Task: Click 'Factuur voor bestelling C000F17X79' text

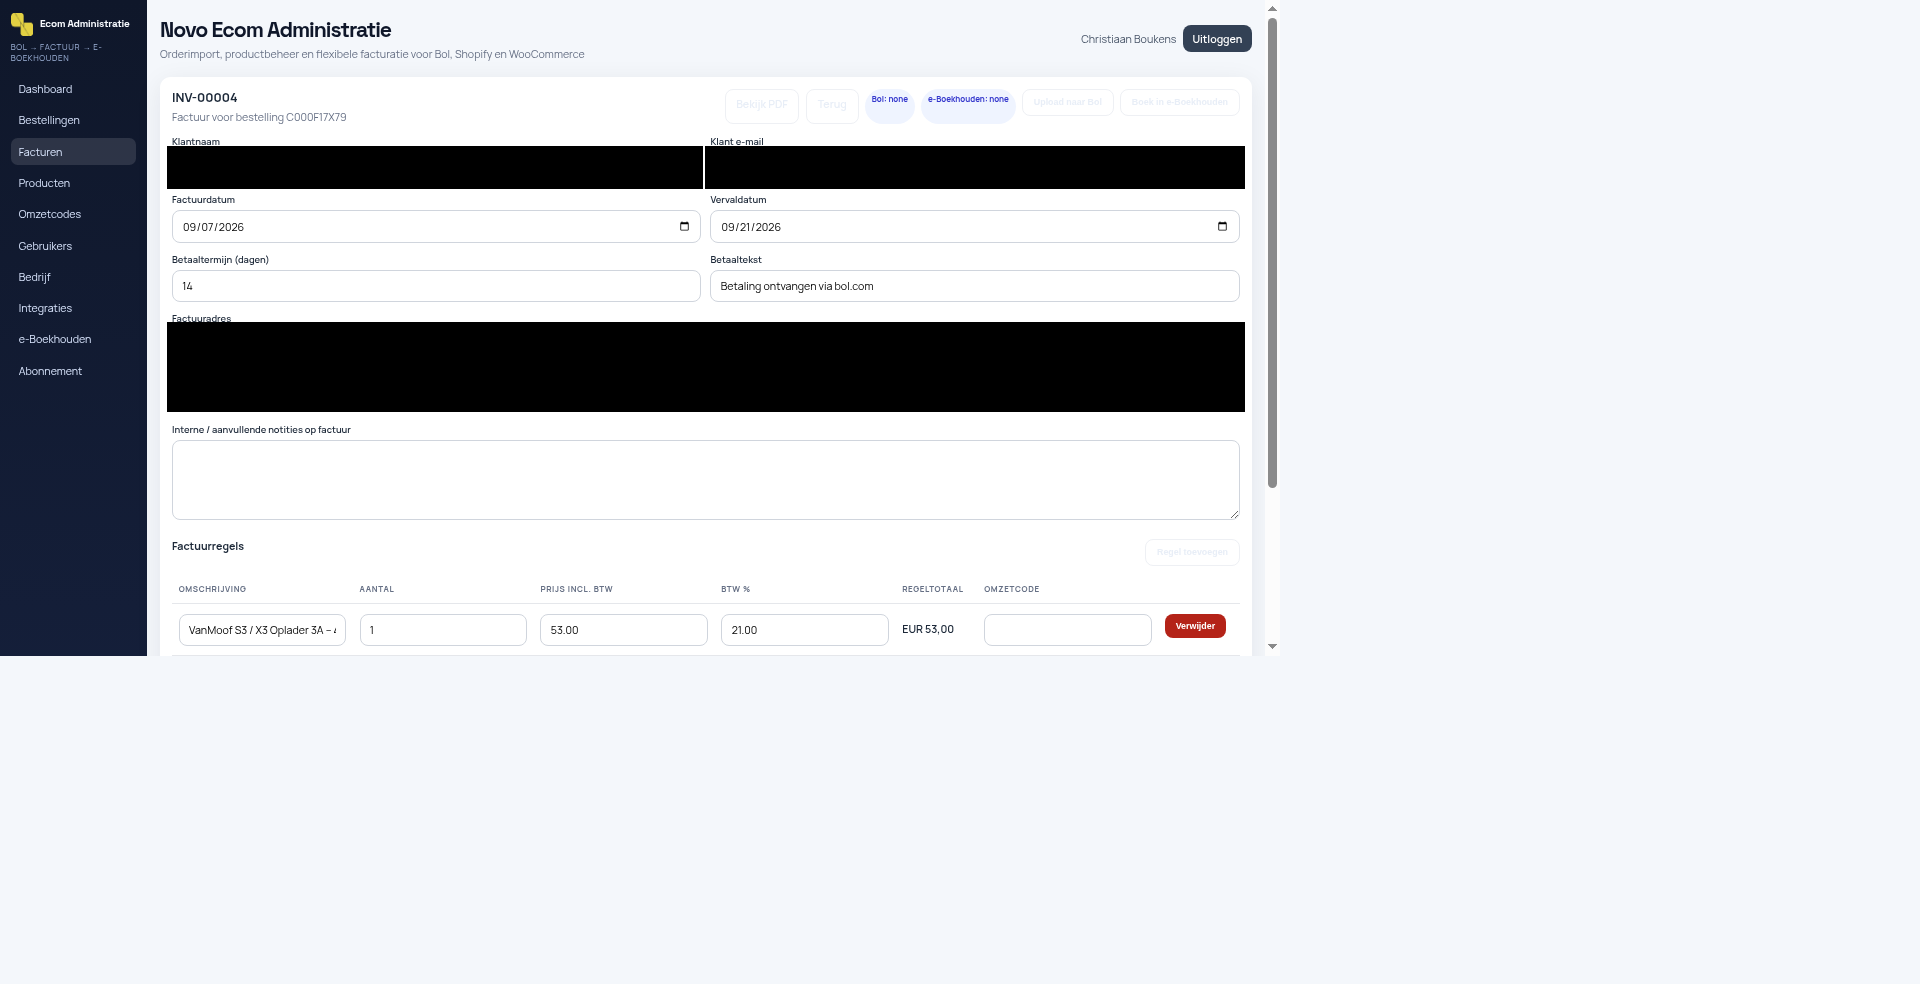Action: 259,118
